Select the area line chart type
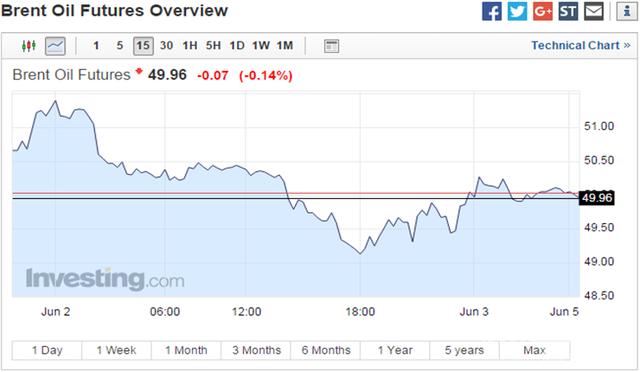This screenshot has height=372, width=640. [x=55, y=46]
